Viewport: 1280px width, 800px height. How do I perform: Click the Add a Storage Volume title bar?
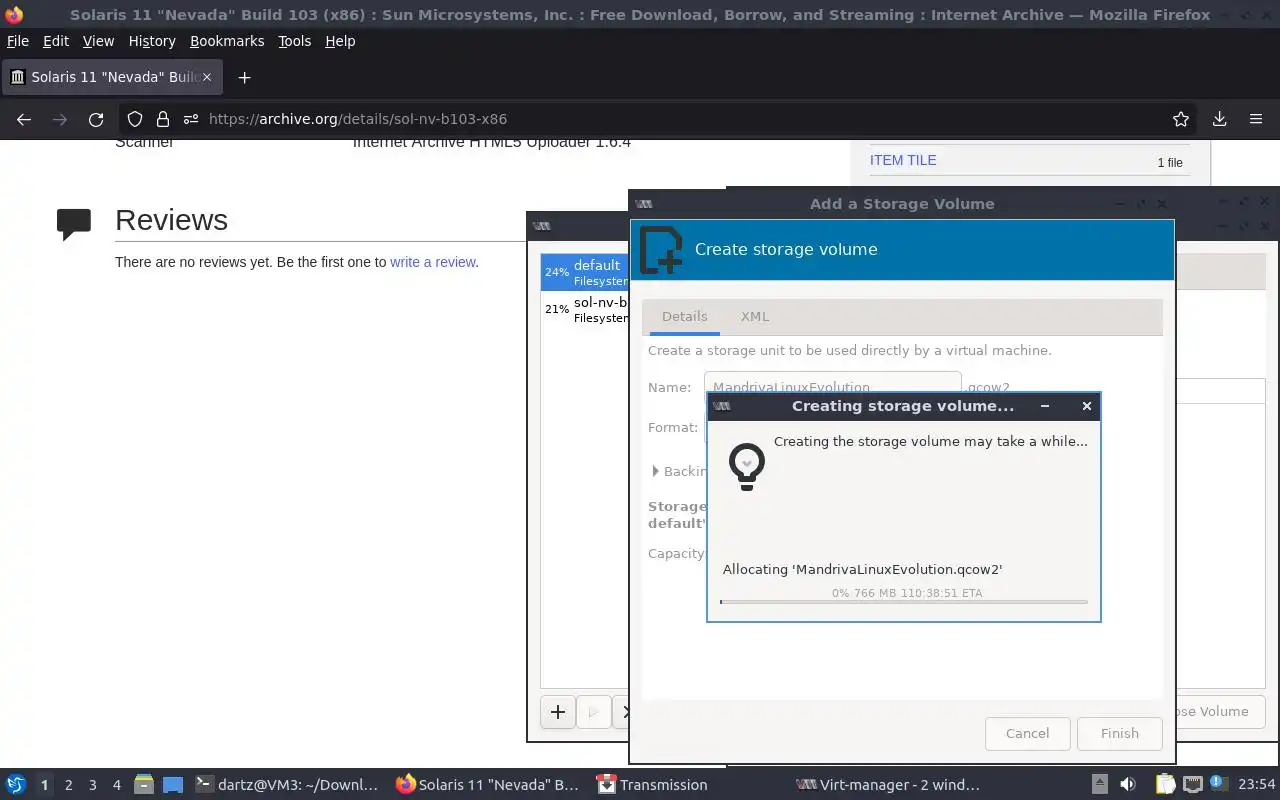(902, 204)
